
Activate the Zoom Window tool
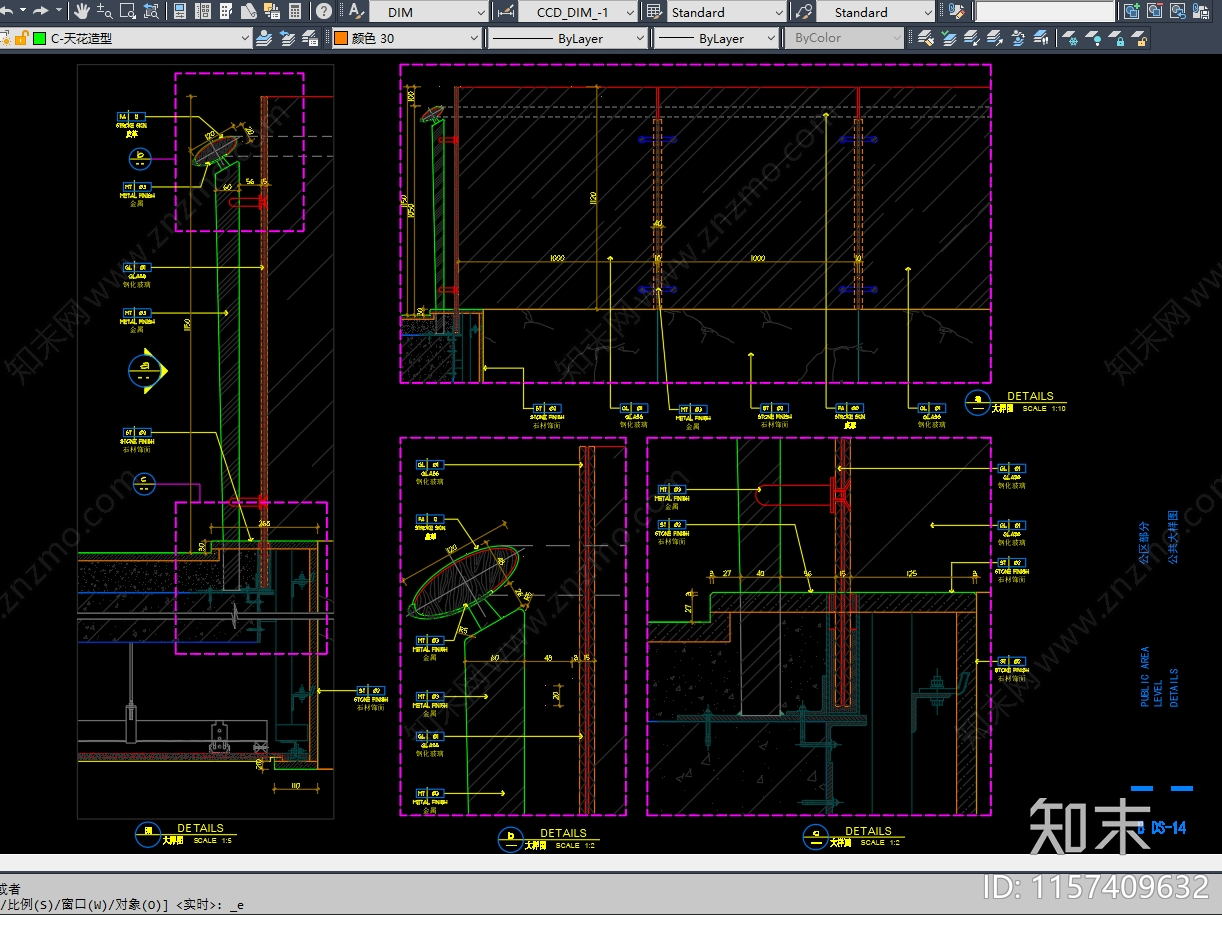(x=127, y=12)
